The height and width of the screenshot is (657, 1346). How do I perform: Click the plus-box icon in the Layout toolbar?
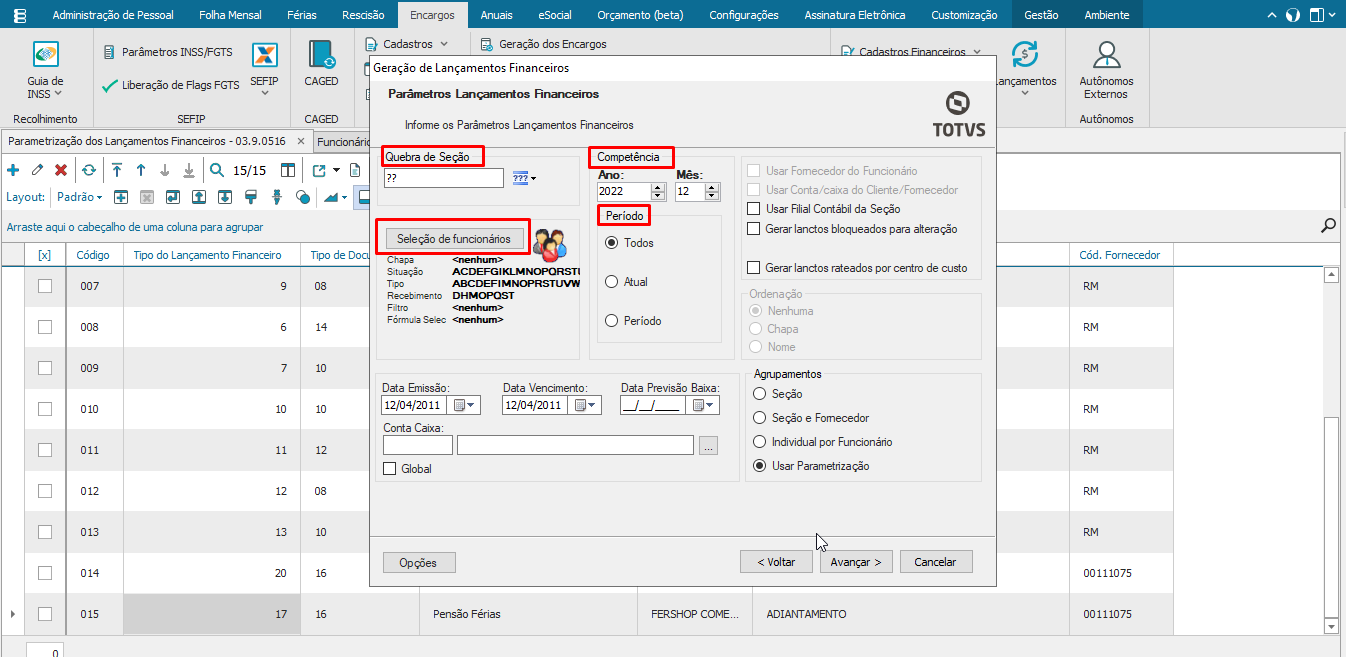[120, 197]
